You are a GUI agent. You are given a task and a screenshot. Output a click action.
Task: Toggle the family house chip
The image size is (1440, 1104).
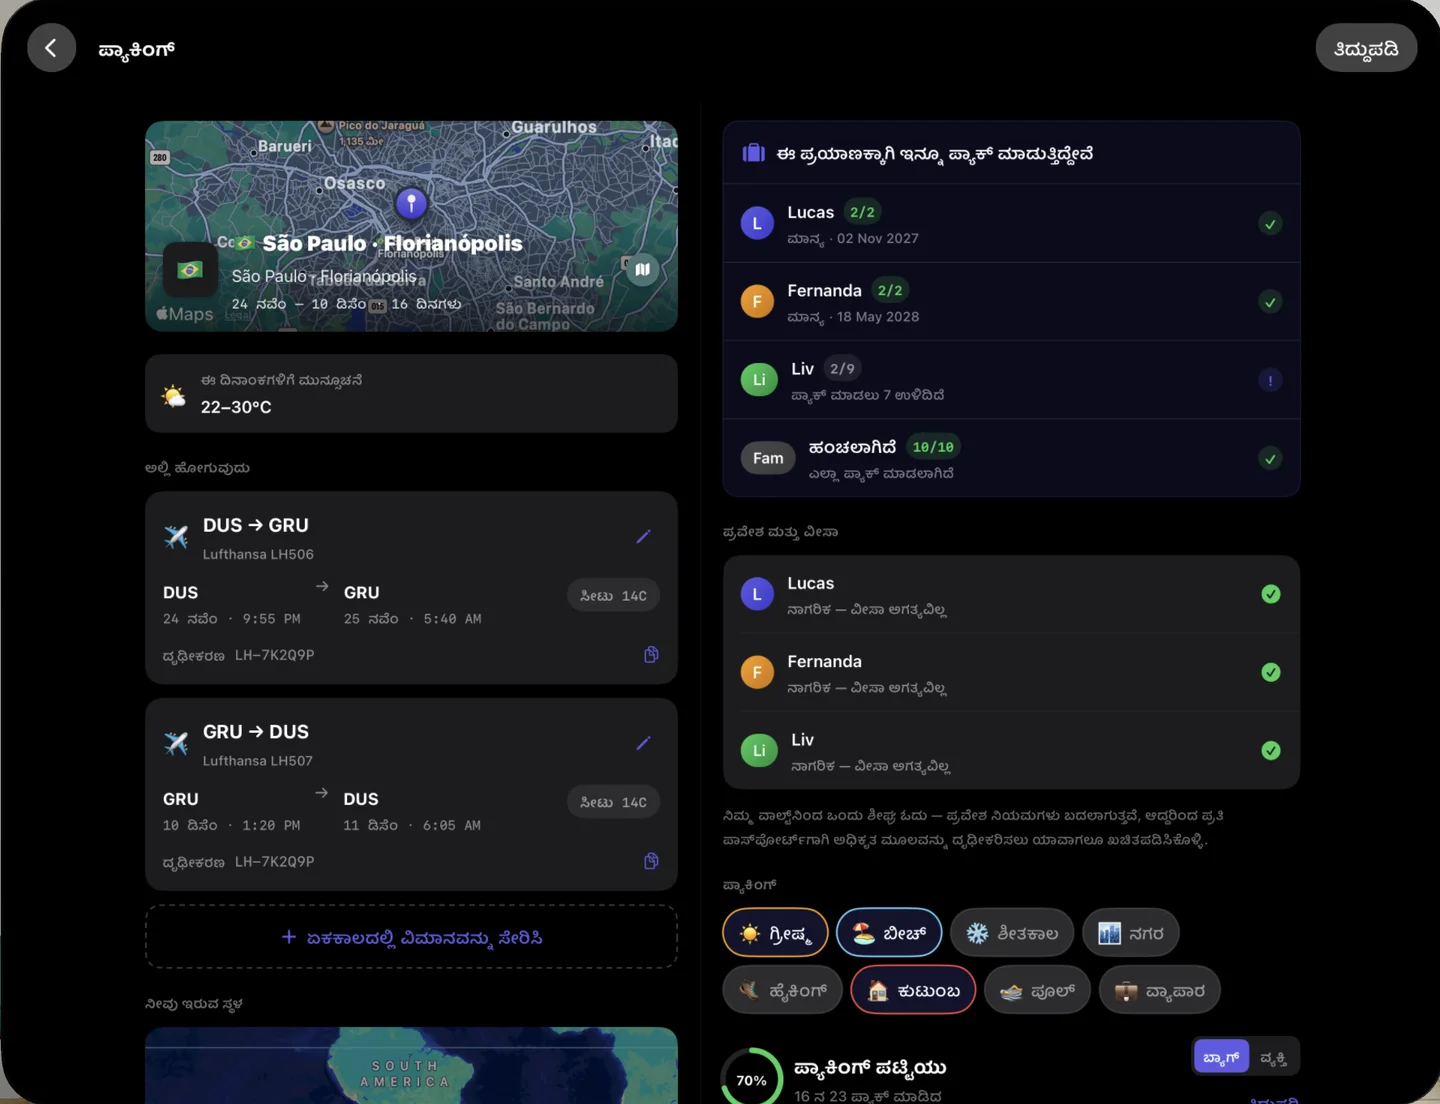[913, 990]
